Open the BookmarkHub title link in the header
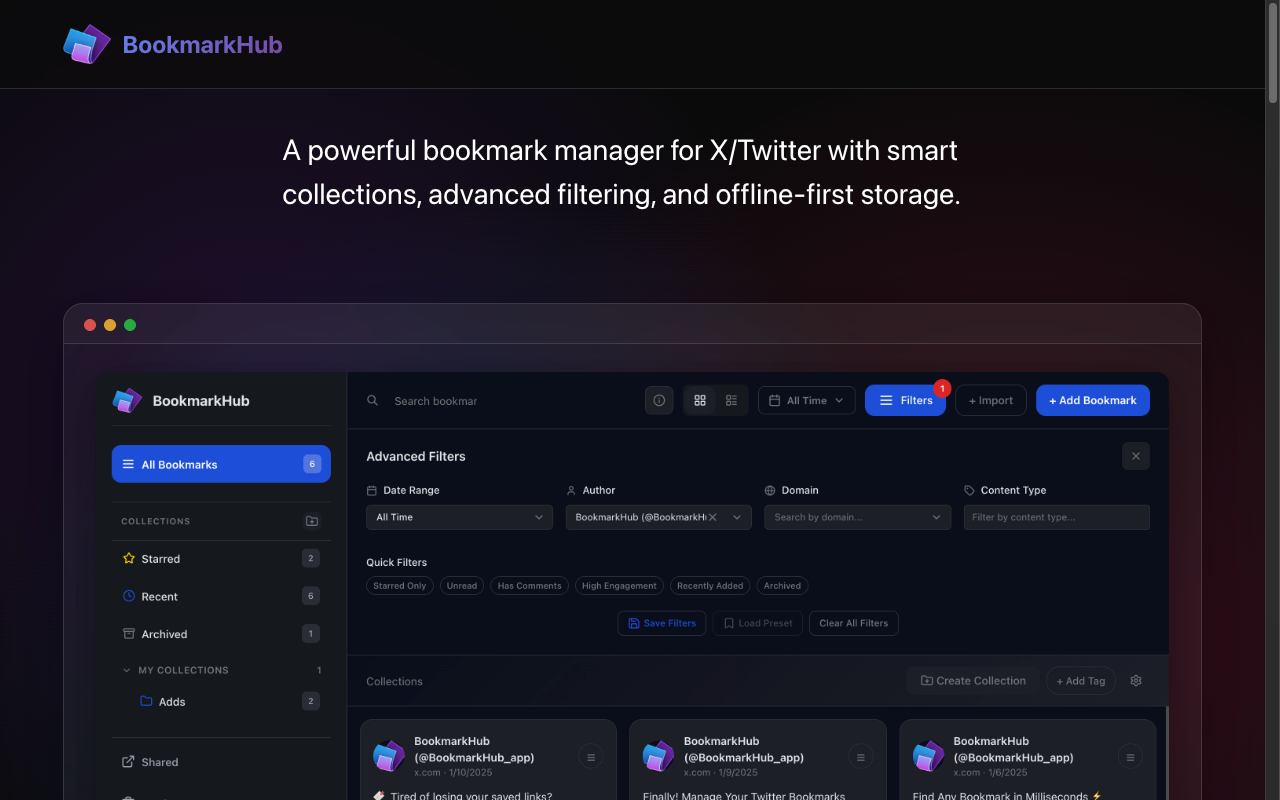1280x800 pixels. 202,44
